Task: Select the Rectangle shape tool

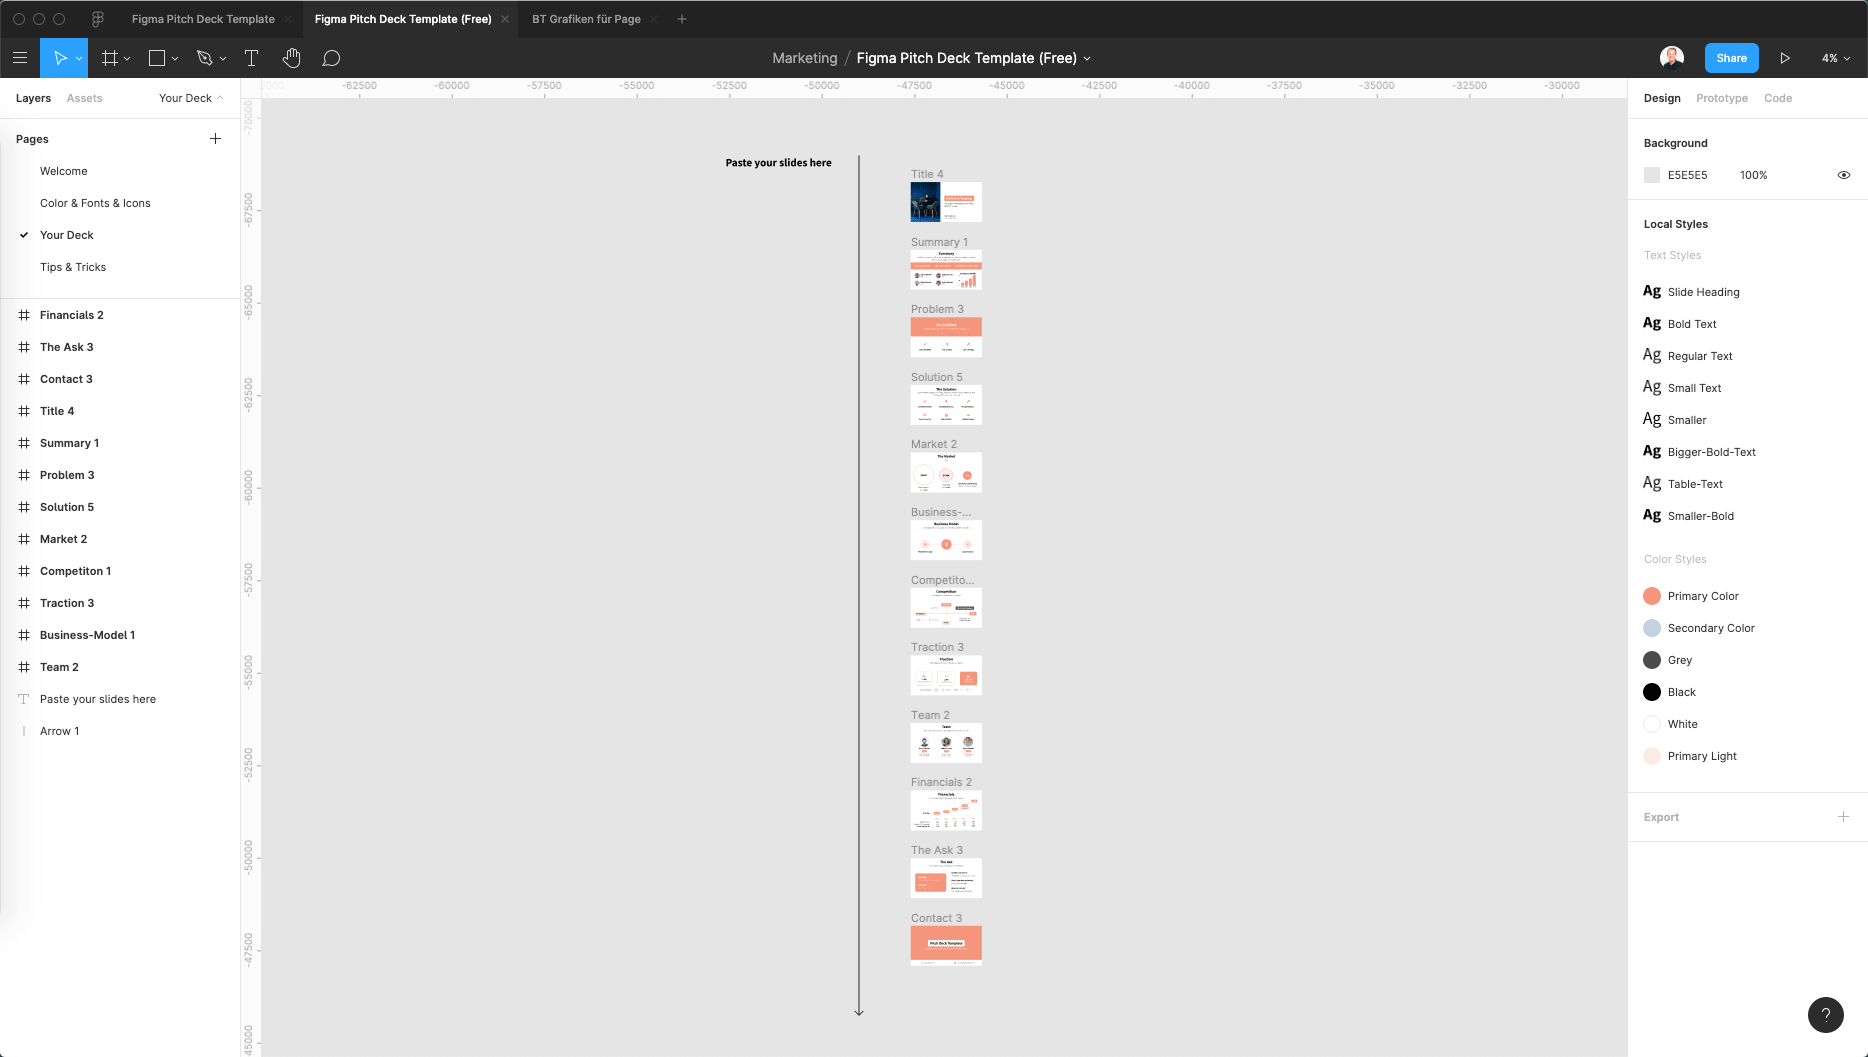Action: (x=157, y=58)
